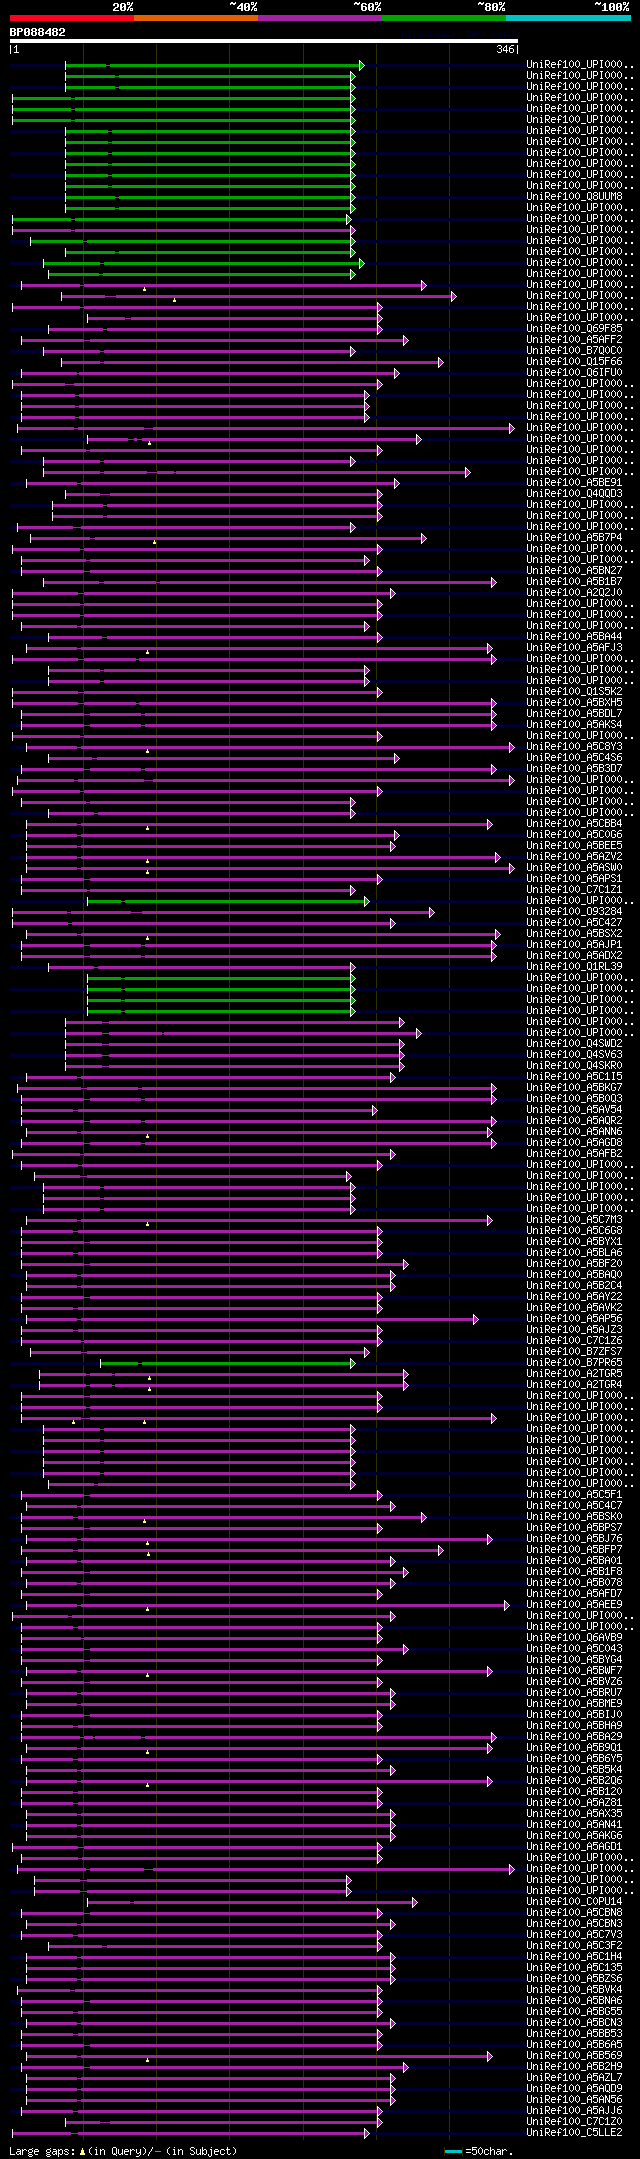Viewport: 640px width, 2159px height.
Task: Click the cyan ~100% legend segment
Action: 568,18
